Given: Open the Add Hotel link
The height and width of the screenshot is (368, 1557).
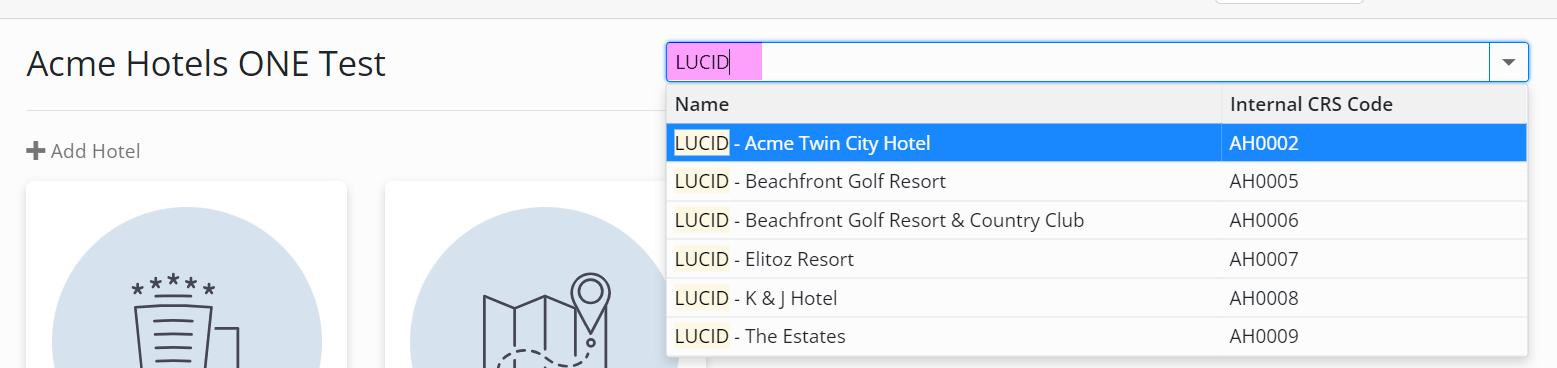Looking at the screenshot, I should coord(83,151).
